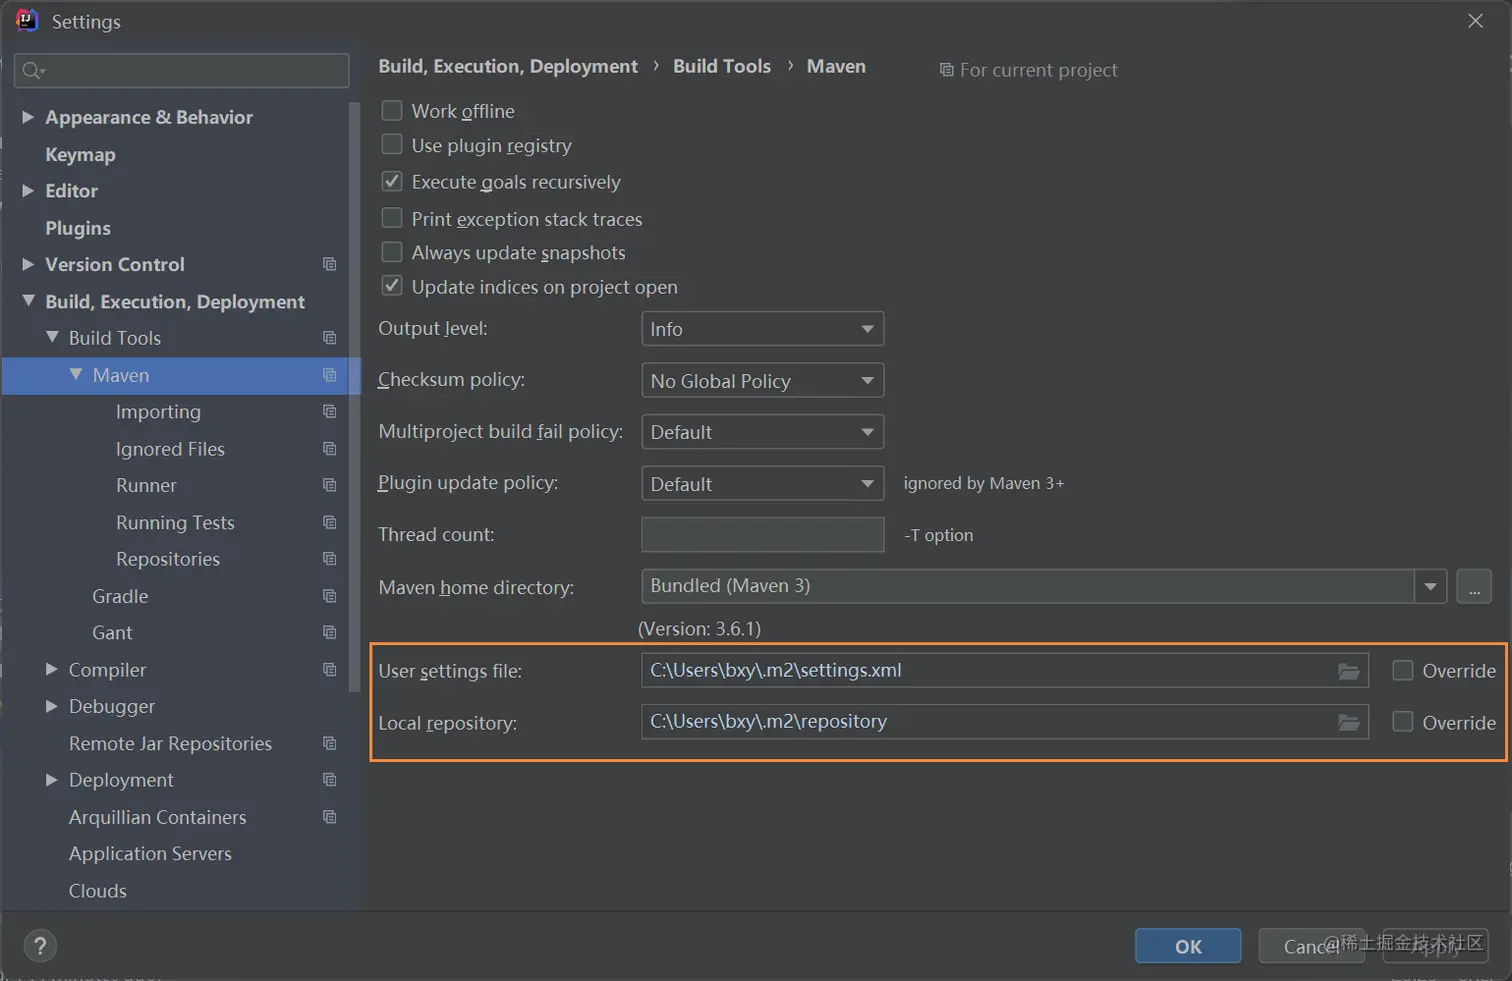Click the per-project icon beside Gradle
The image size is (1512, 981).
click(x=329, y=596)
